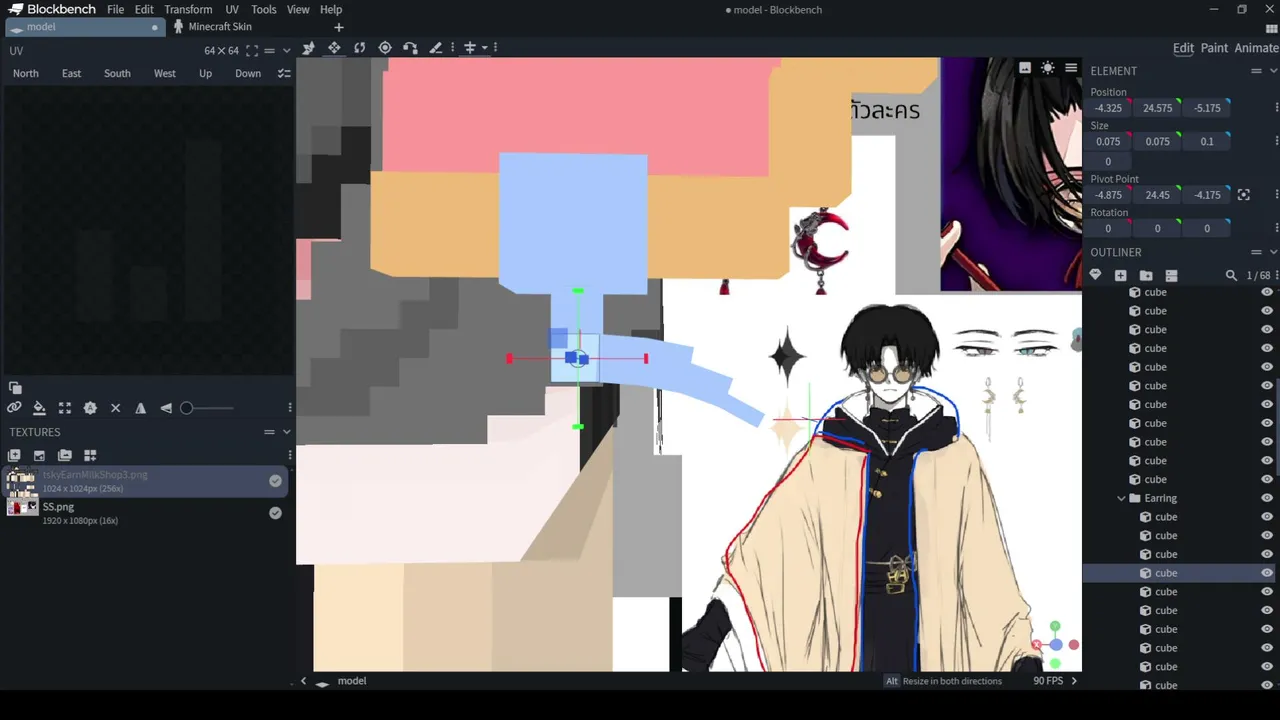Image resolution: width=1280 pixels, height=720 pixels.
Task: Click the Position X field
Action: (x=1108, y=108)
